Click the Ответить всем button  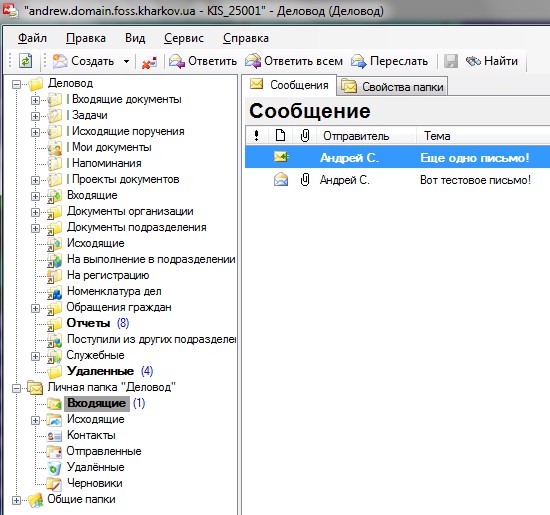pos(294,61)
